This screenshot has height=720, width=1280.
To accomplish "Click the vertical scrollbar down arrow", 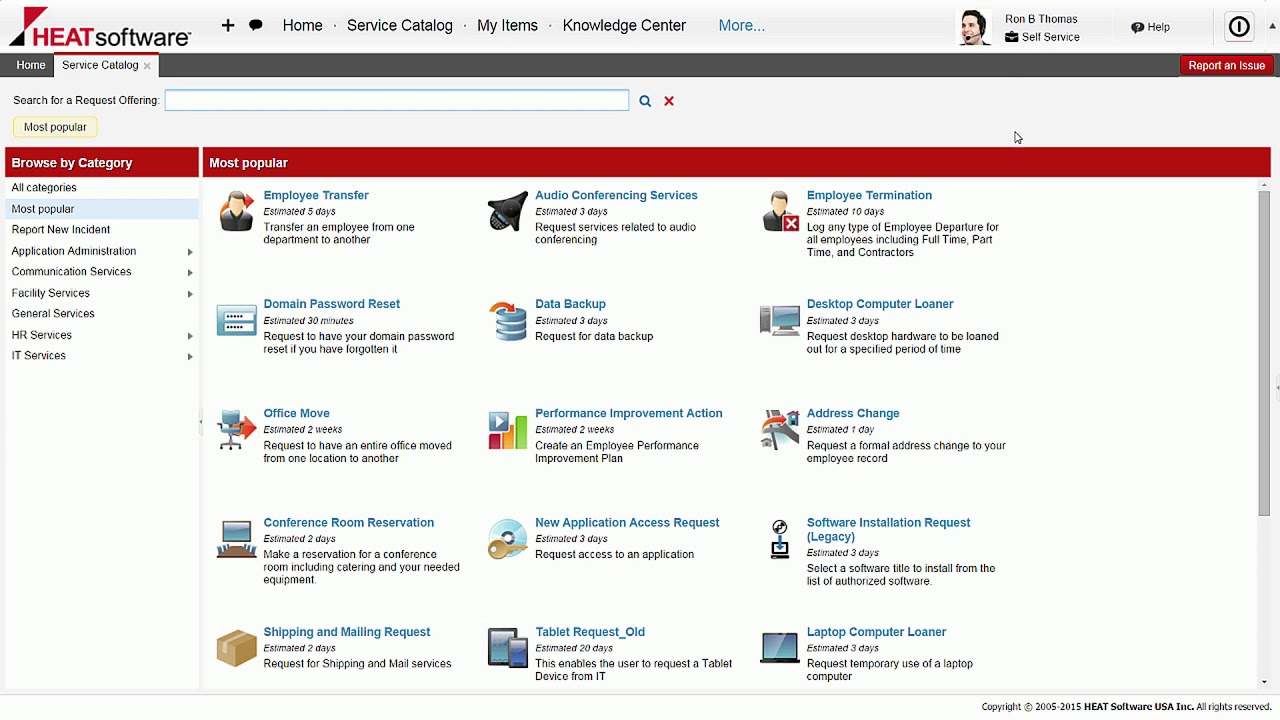I will click(1264, 682).
